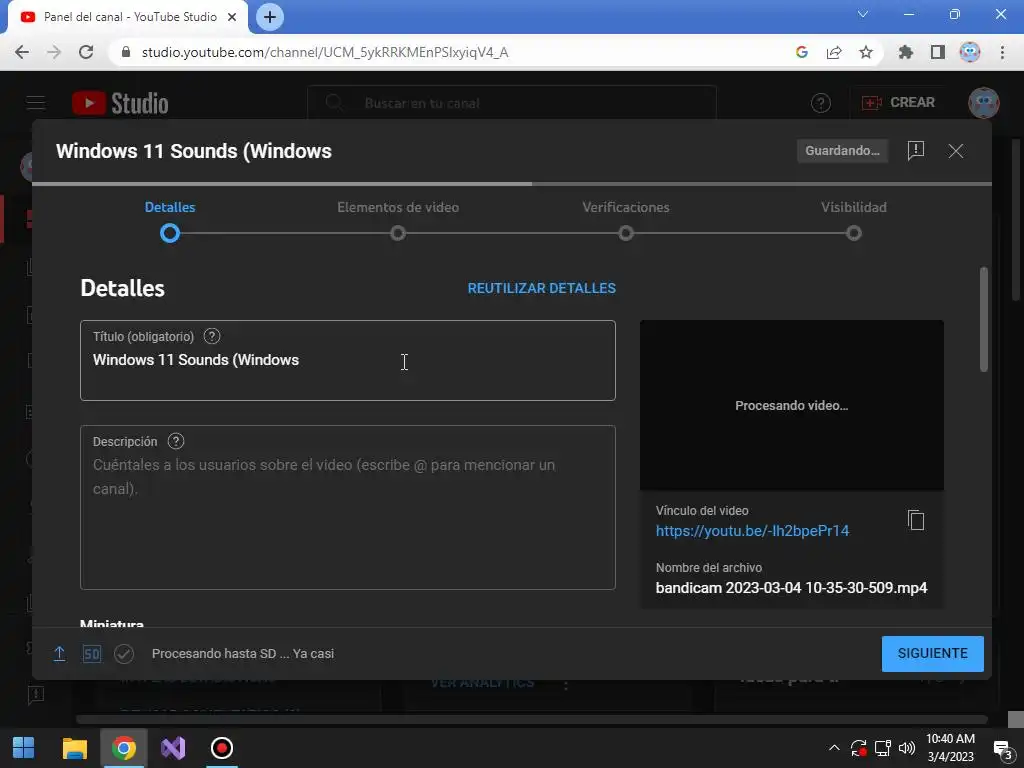
Task: Open the volume control in system tray
Action: (x=906, y=748)
